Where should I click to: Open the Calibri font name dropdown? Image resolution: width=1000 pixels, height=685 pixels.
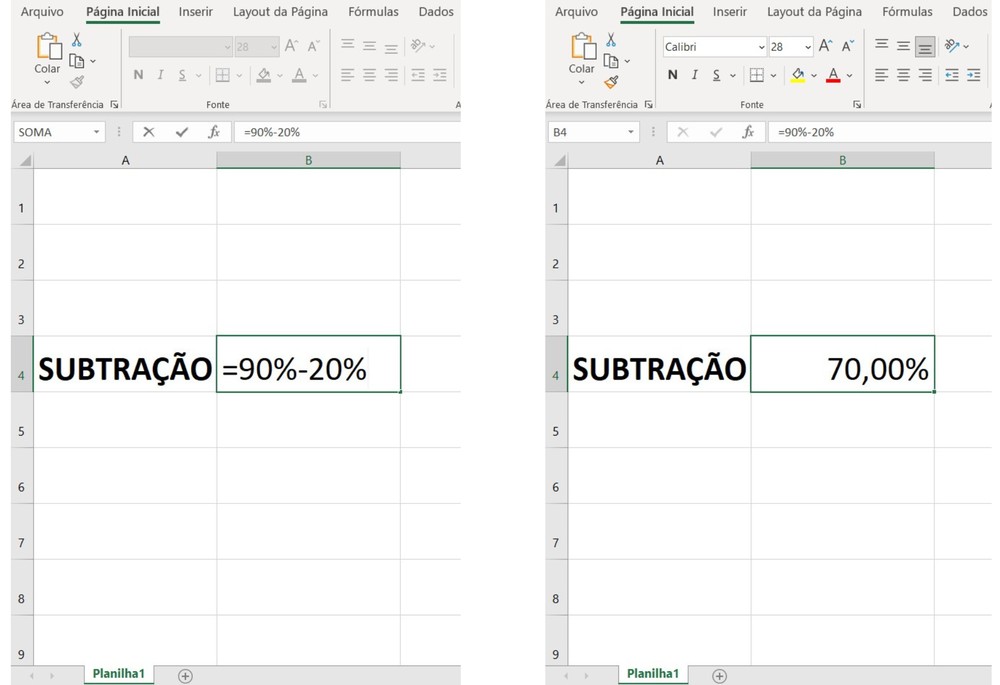(x=761, y=46)
